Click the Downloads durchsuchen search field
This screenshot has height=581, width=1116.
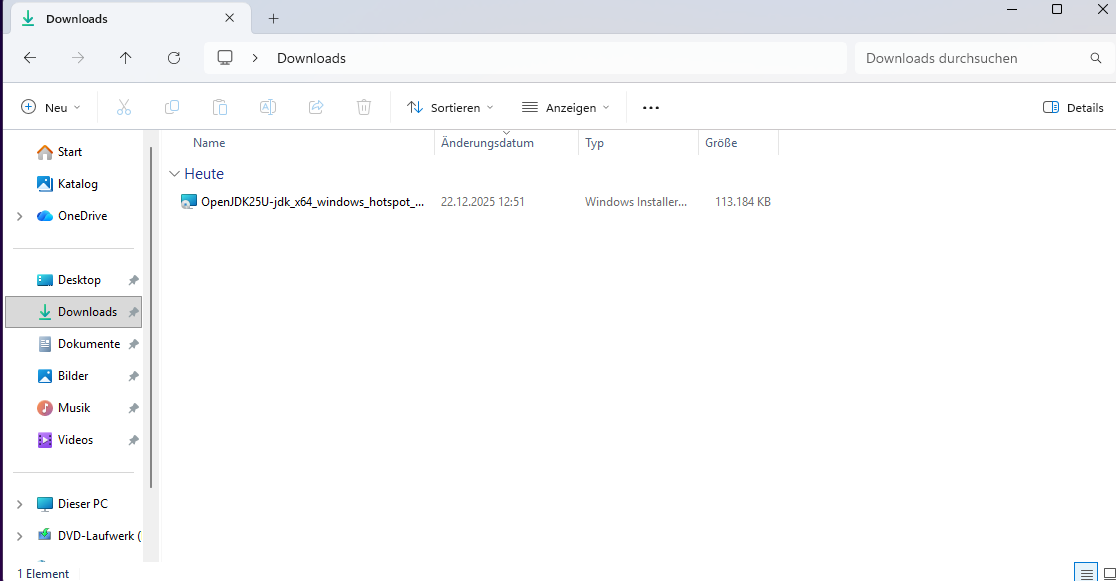(x=970, y=58)
